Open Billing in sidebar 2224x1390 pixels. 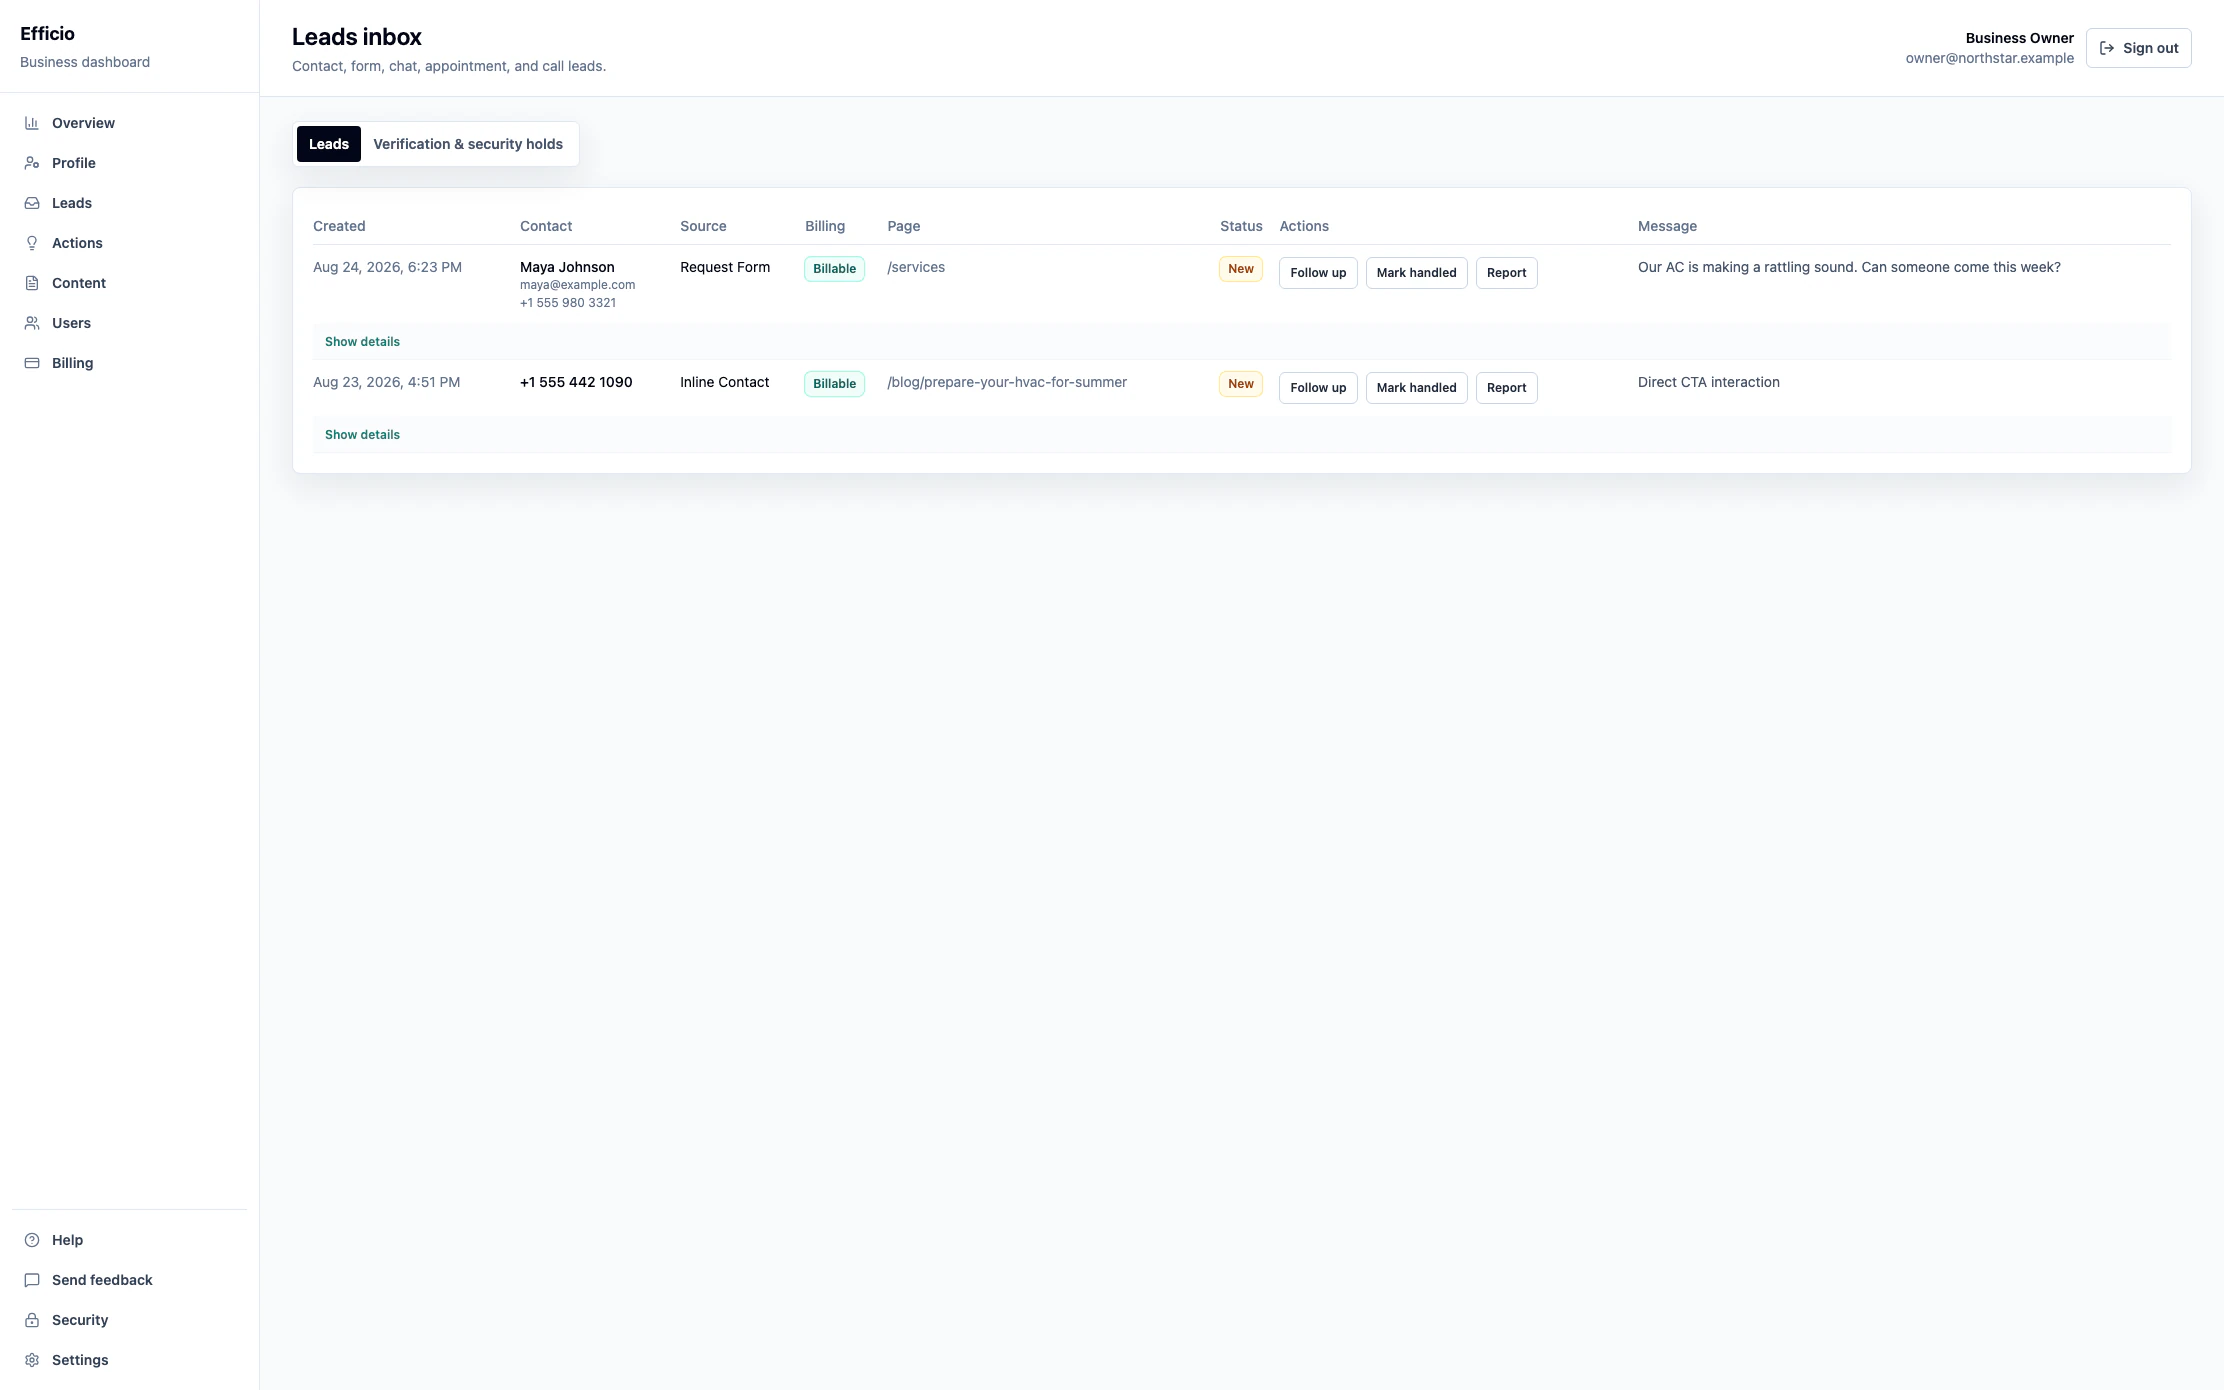tap(129, 363)
